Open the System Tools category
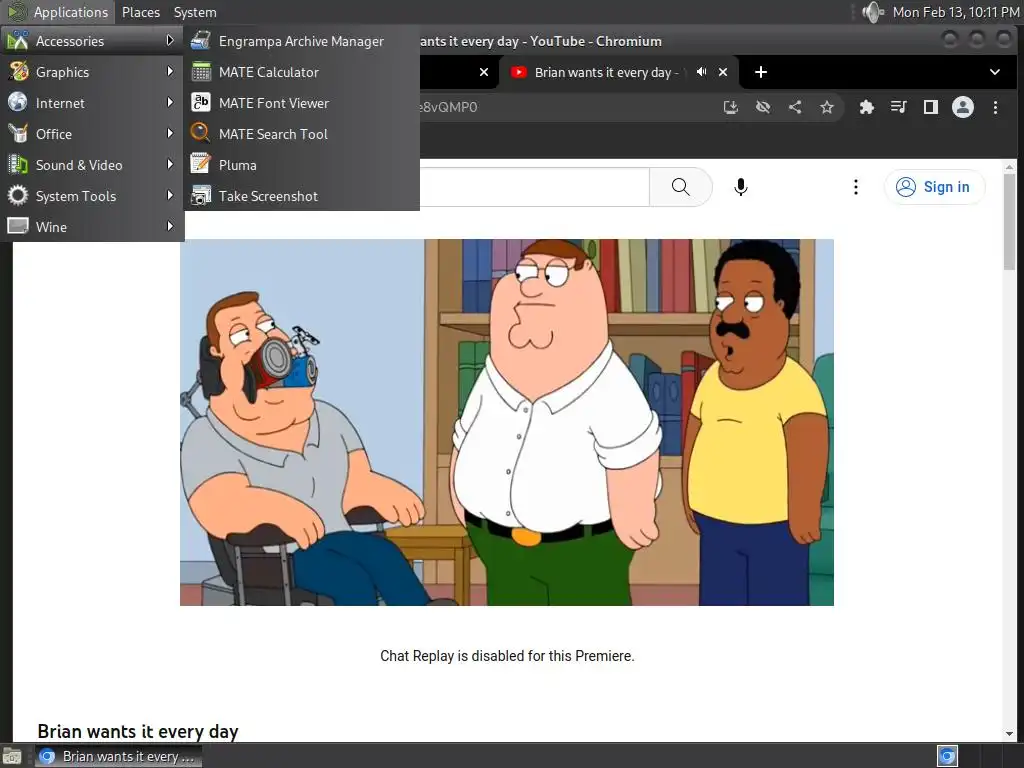1024x768 pixels. point(92,196)
